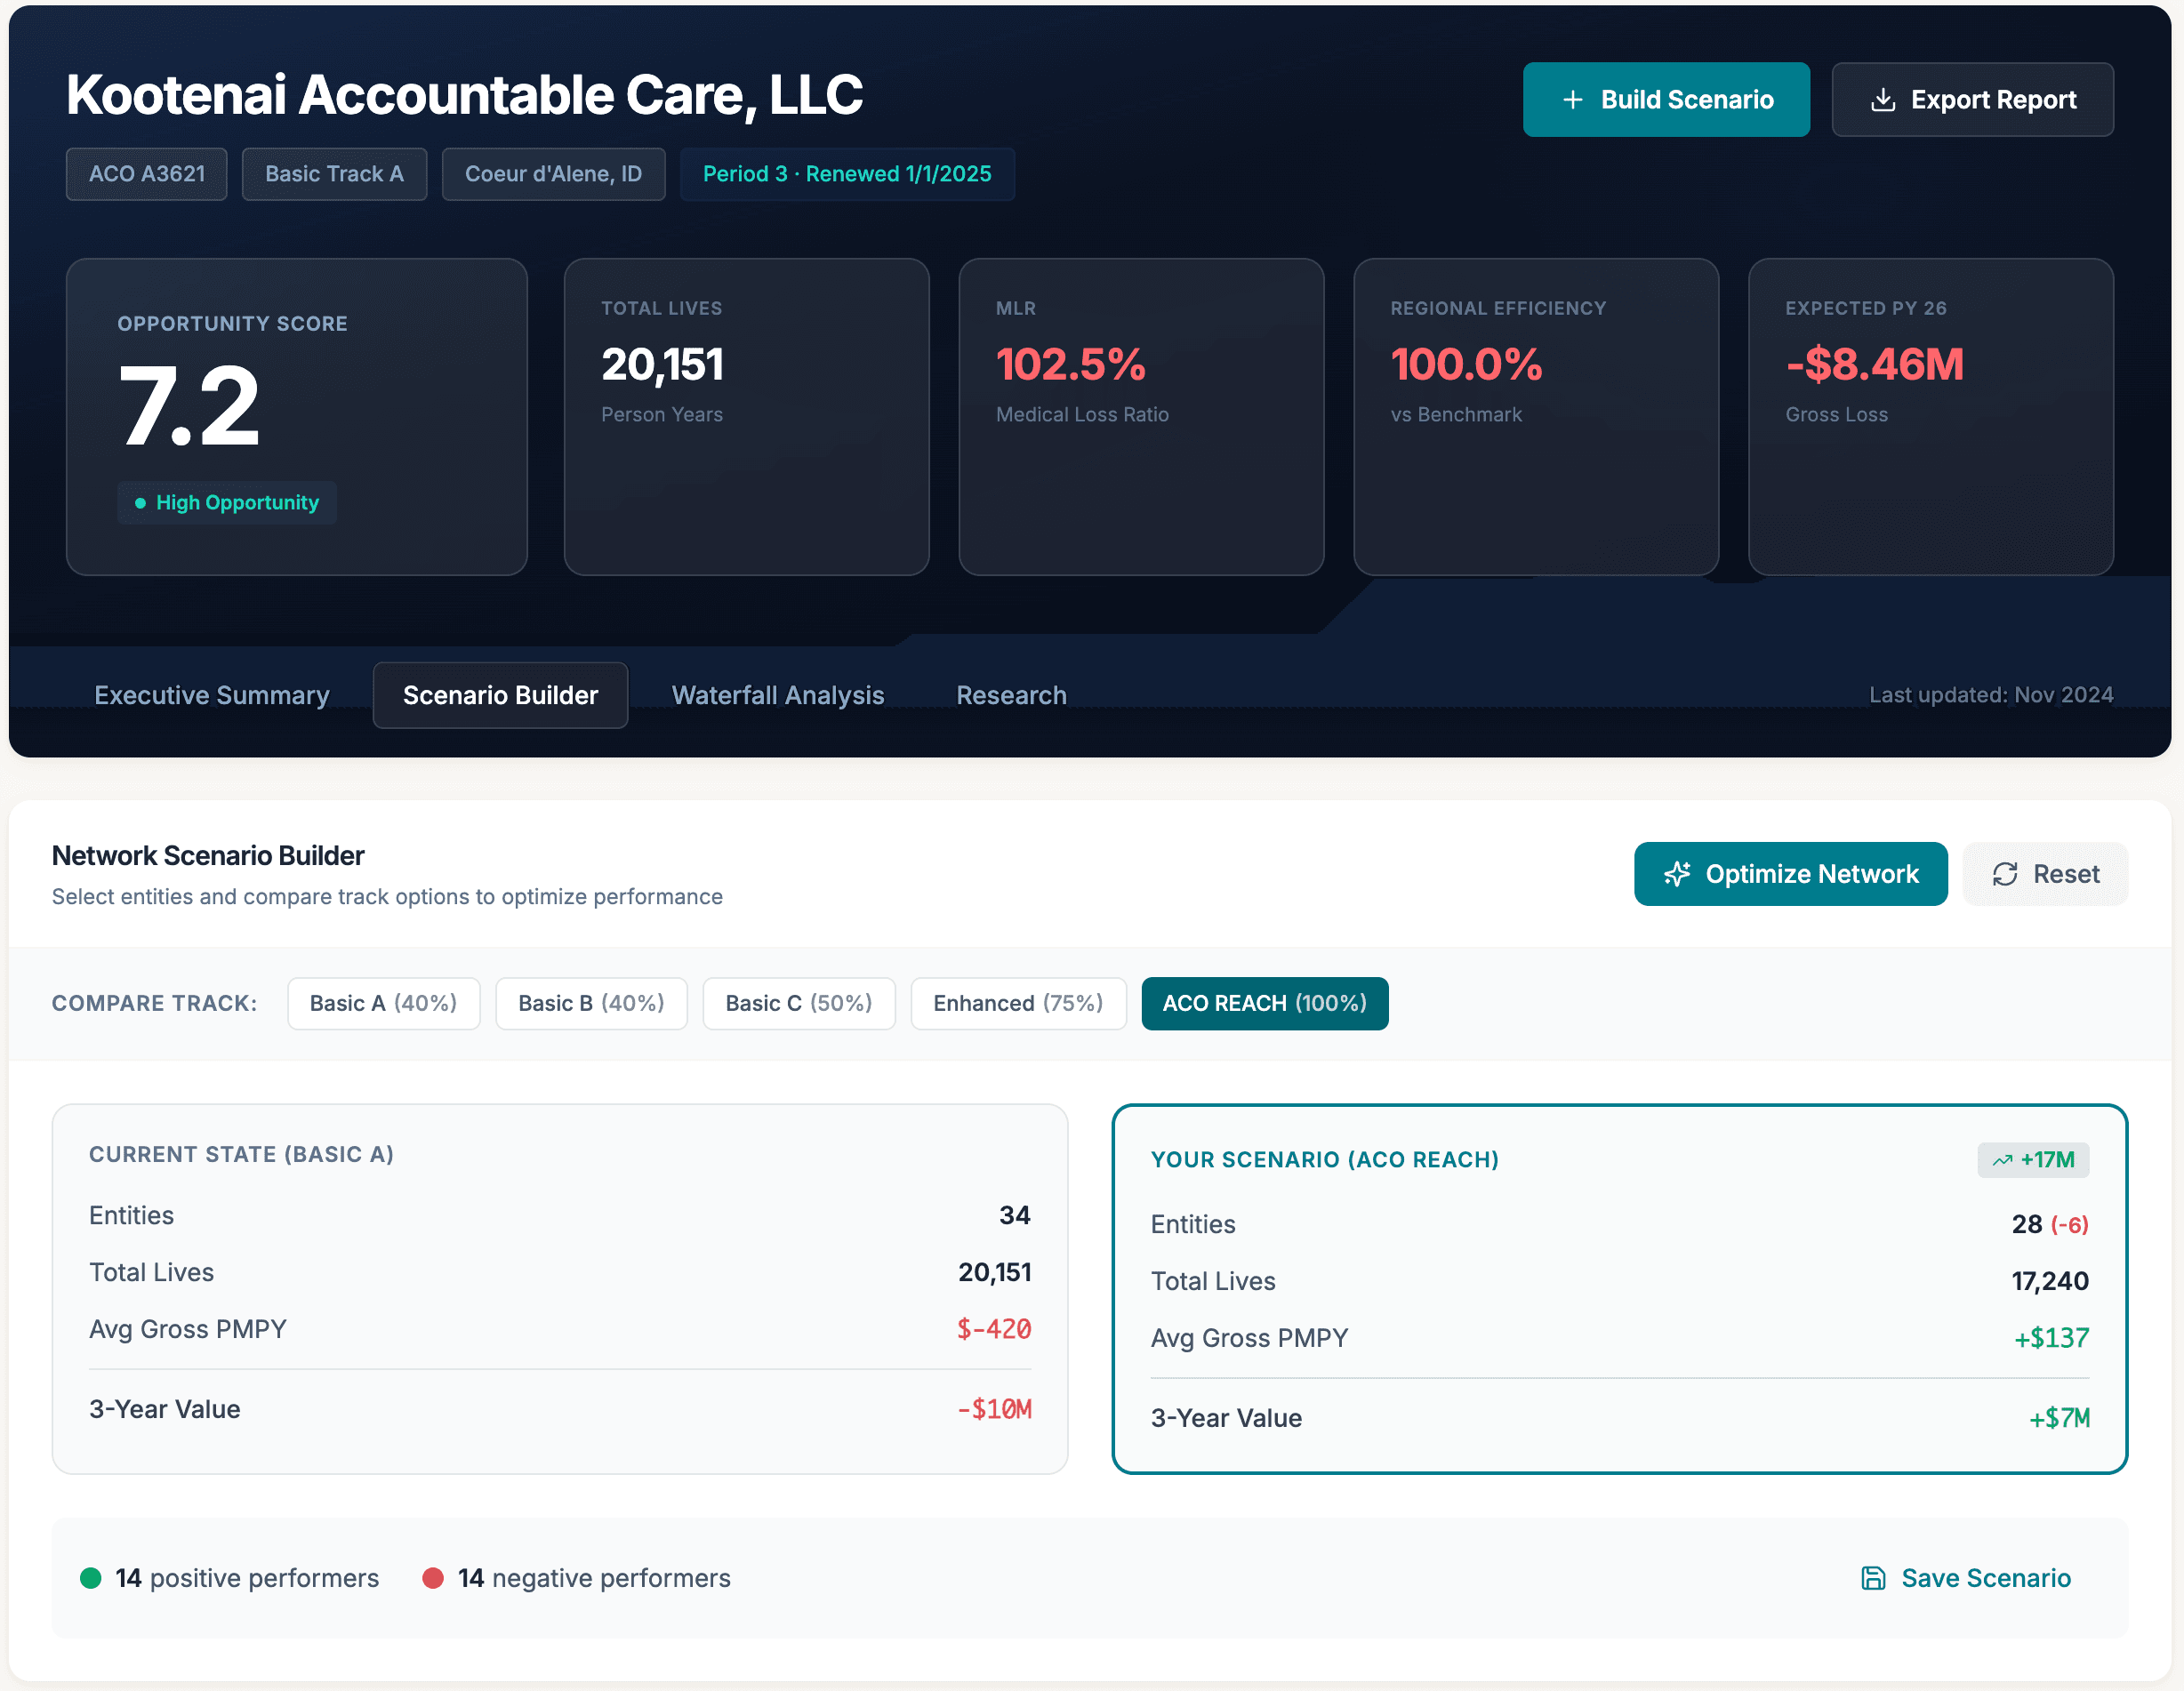Click the plus icon on Build Scenario

click(1574, 99)
